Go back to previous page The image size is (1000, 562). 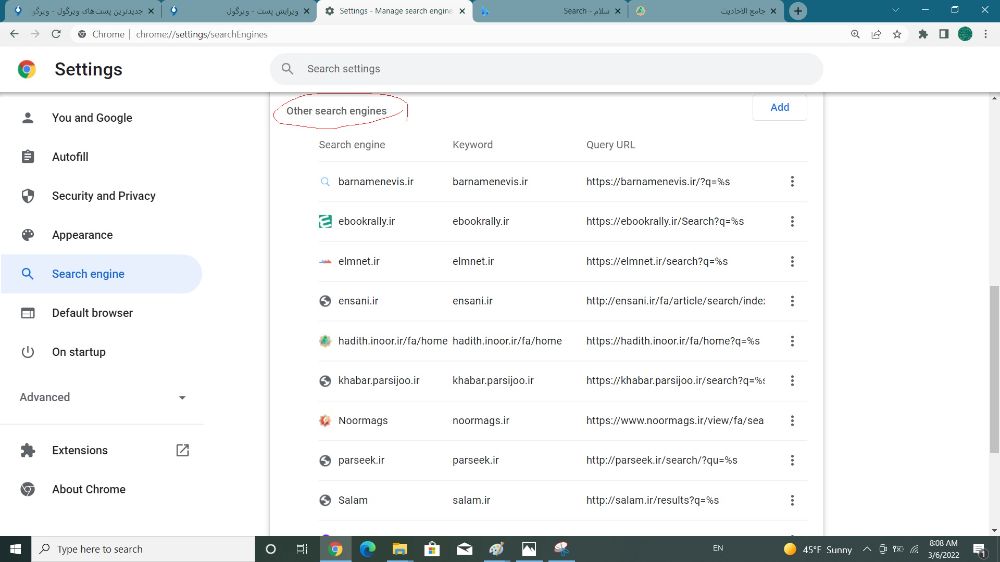14,34
